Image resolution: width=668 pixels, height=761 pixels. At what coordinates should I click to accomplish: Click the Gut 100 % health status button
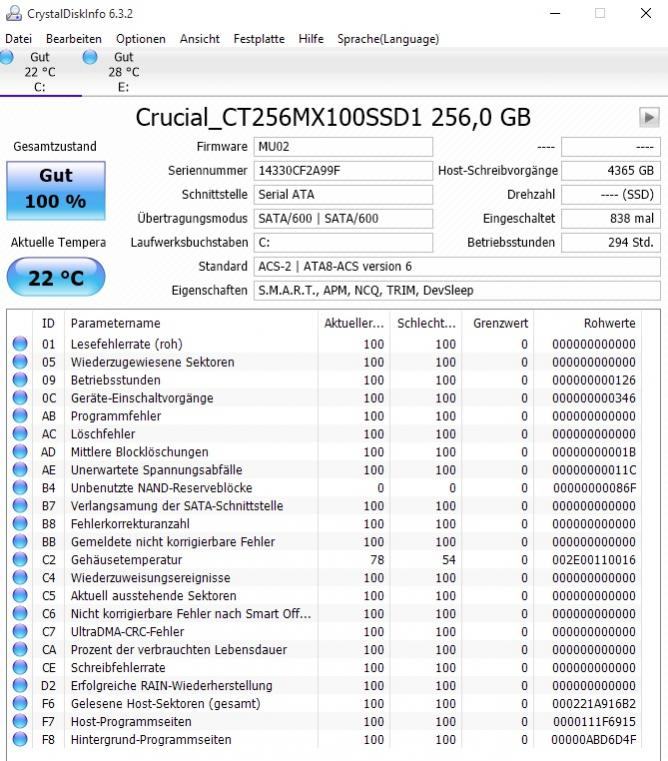click(56, 190)
